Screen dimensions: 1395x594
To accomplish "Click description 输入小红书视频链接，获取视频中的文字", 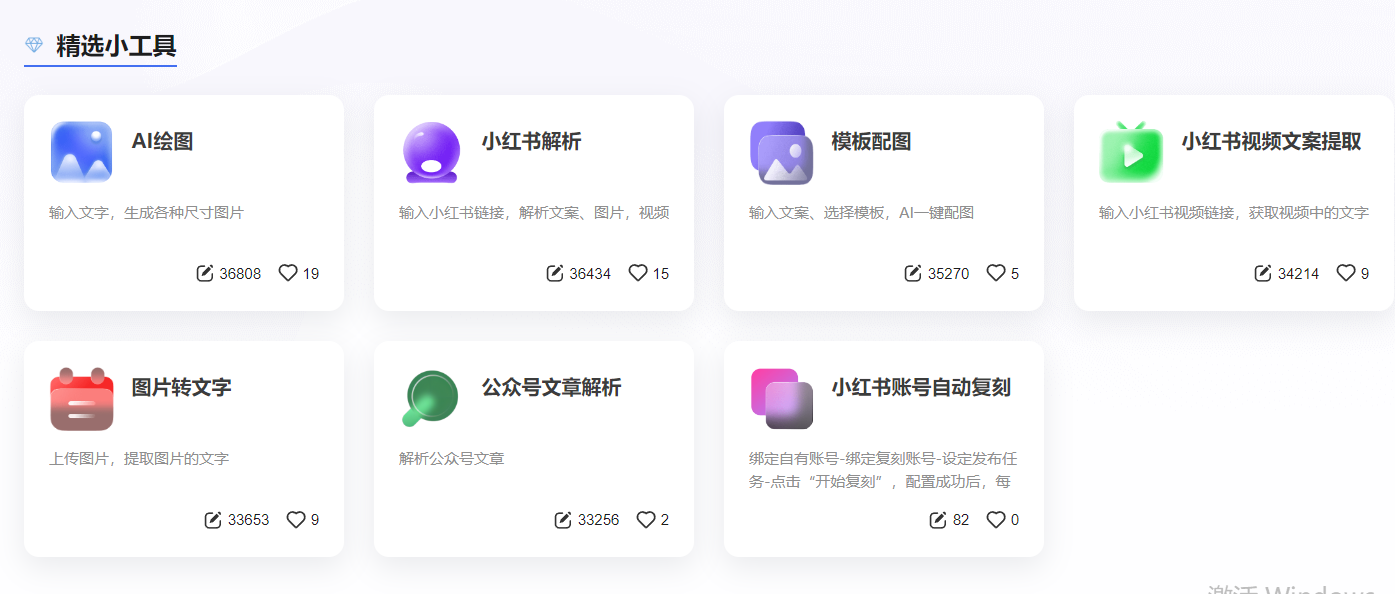I will pyautogui.click(x=1234, y=213).
